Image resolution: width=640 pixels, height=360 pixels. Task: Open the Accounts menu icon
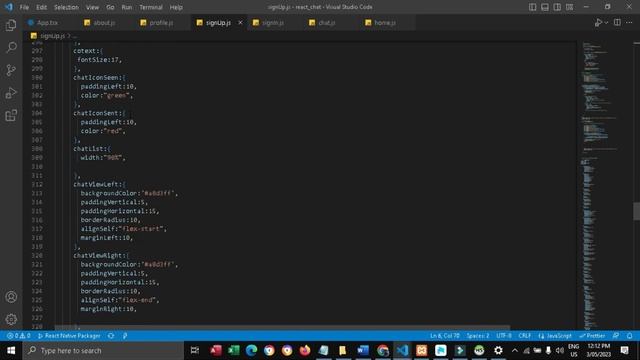[11, 297]
